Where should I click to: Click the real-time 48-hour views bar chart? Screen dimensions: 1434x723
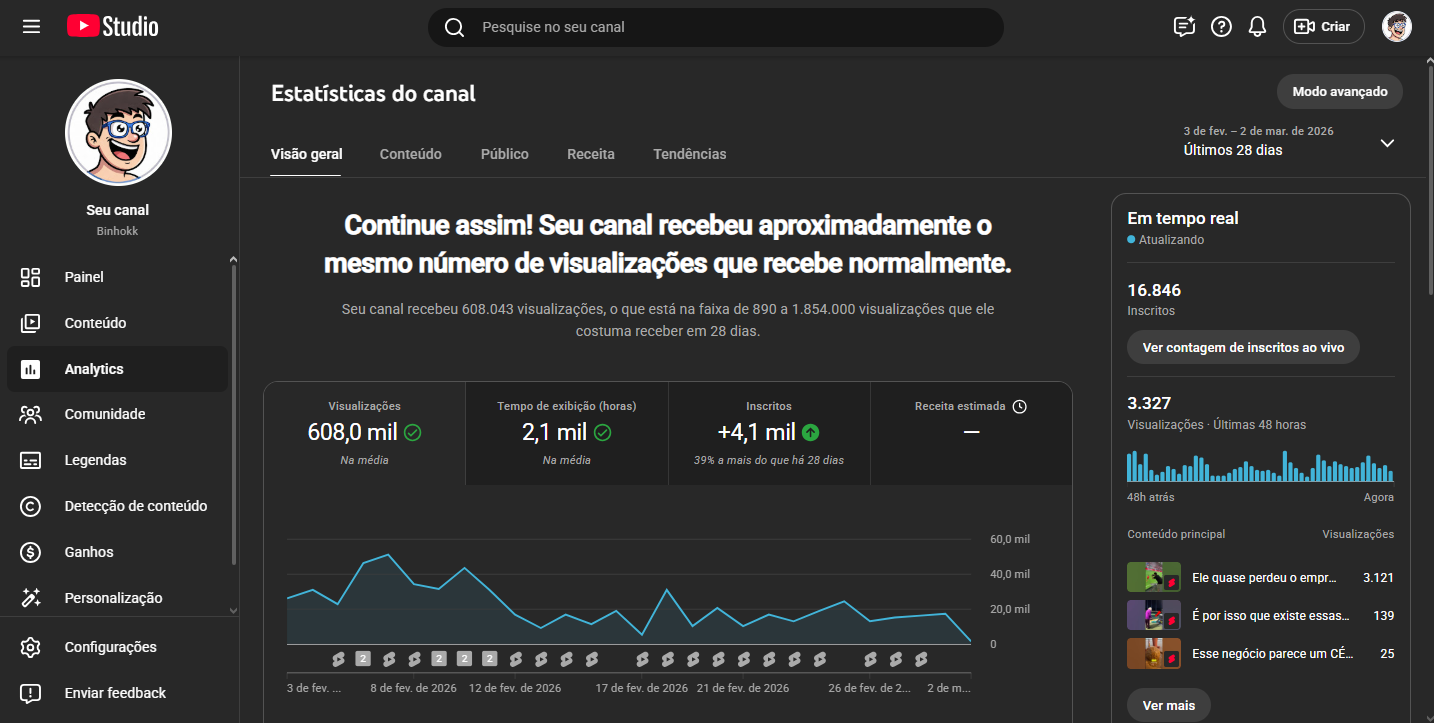click(x=1260, y=466)
